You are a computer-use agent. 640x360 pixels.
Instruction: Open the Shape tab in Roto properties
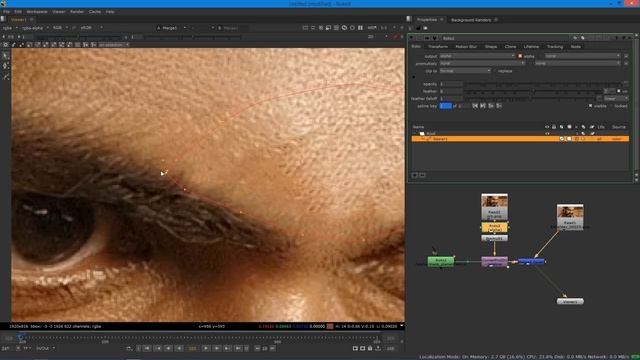pos(491,47)
